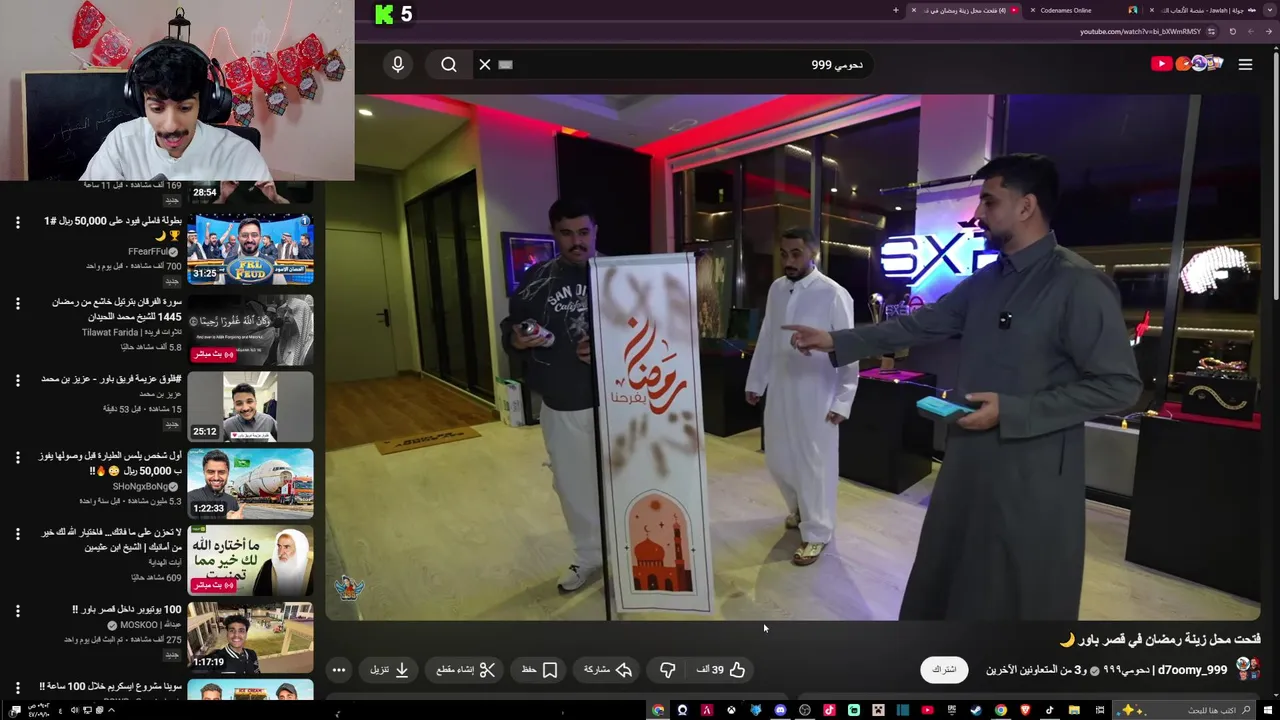Open the FRL Feud 31:25 video thumbnail

tap(250, 249)
